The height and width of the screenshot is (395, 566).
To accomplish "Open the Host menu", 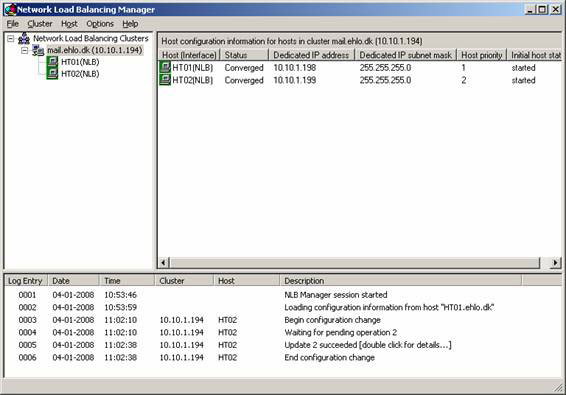I will coord(69,24).
